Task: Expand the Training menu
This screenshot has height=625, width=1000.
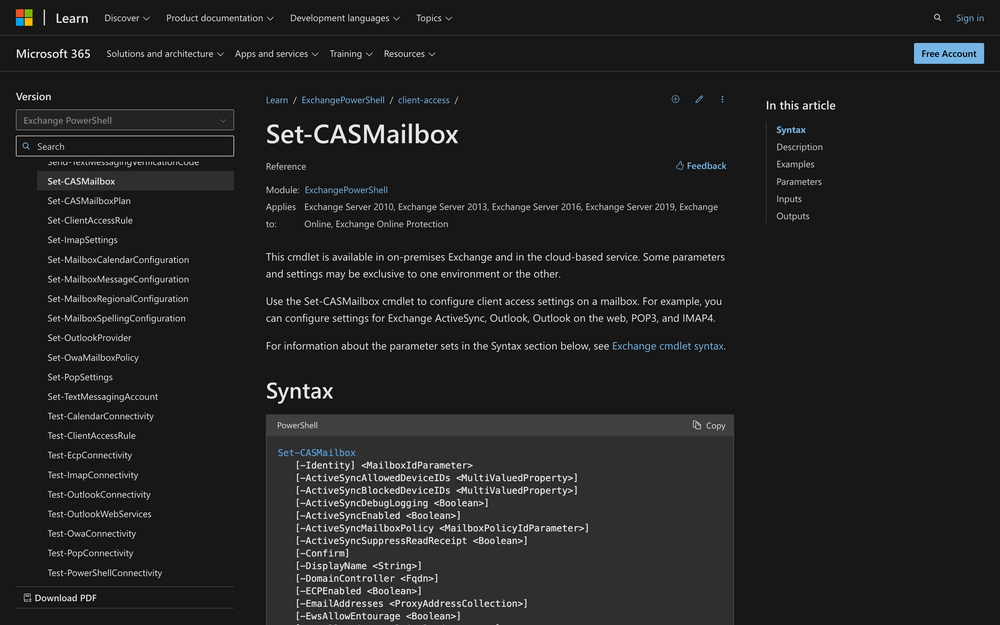Action: tap(351, 54)
